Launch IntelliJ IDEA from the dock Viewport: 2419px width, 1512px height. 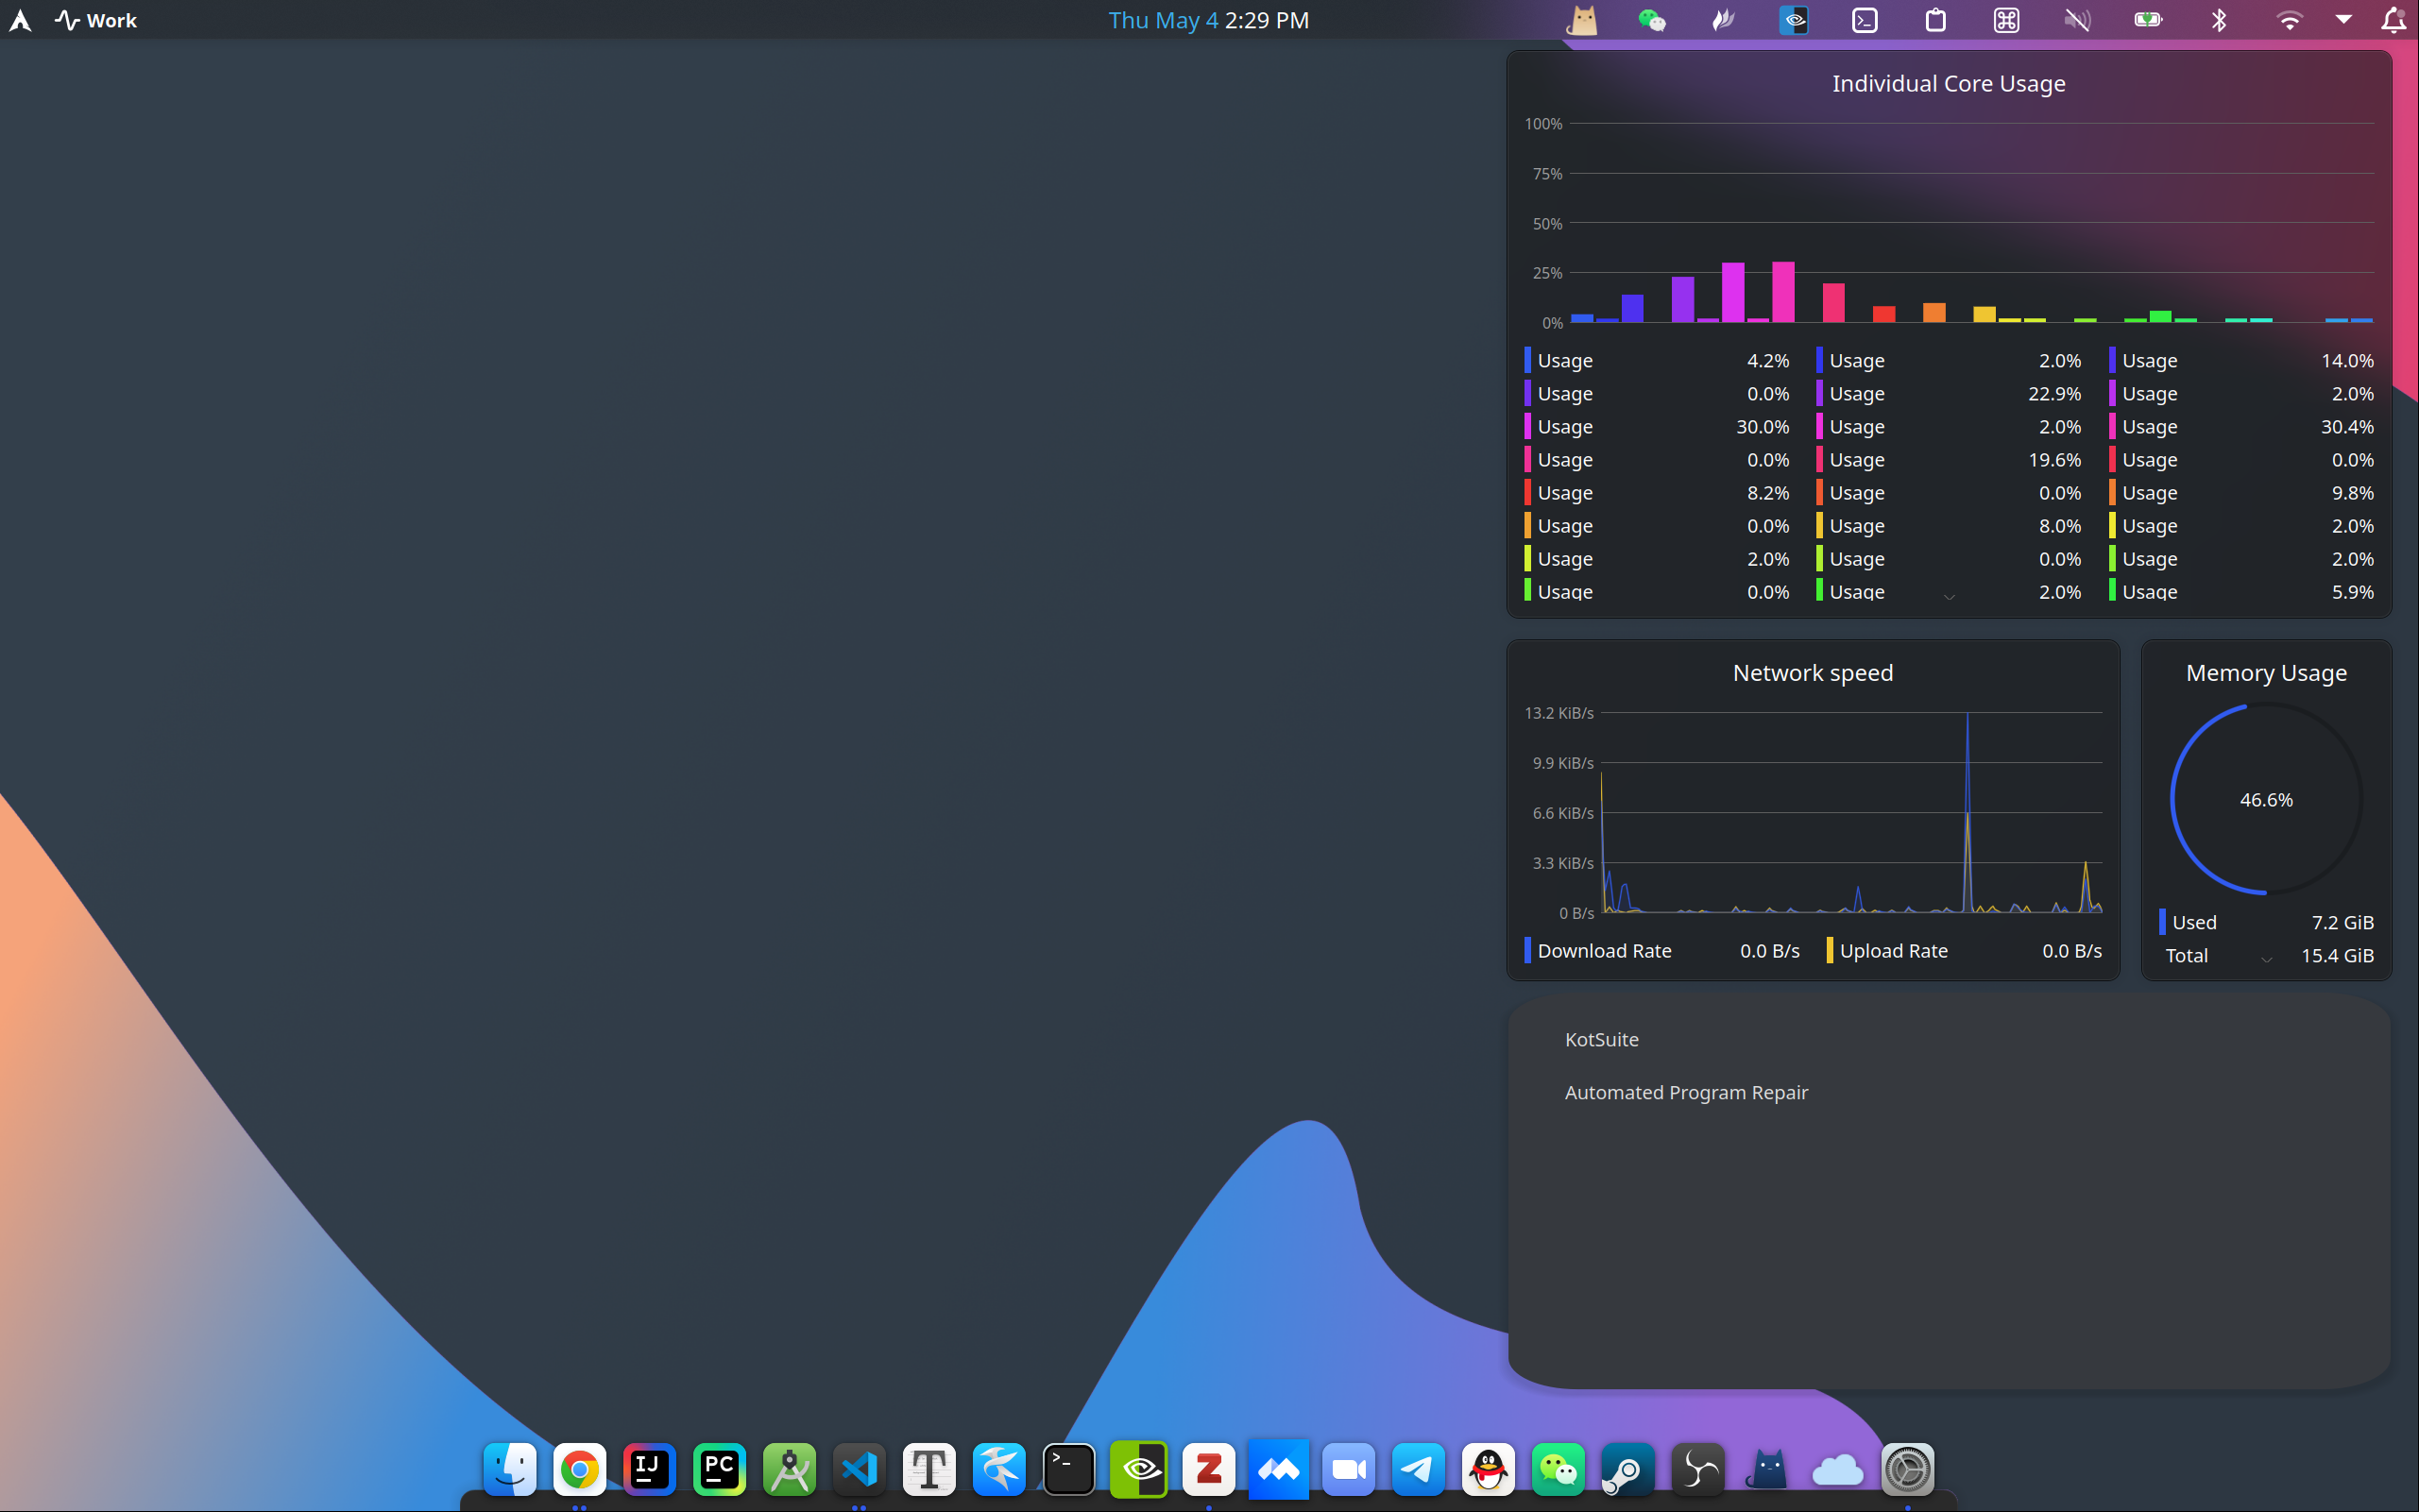pyautogui.click(x=649, y=1469)
